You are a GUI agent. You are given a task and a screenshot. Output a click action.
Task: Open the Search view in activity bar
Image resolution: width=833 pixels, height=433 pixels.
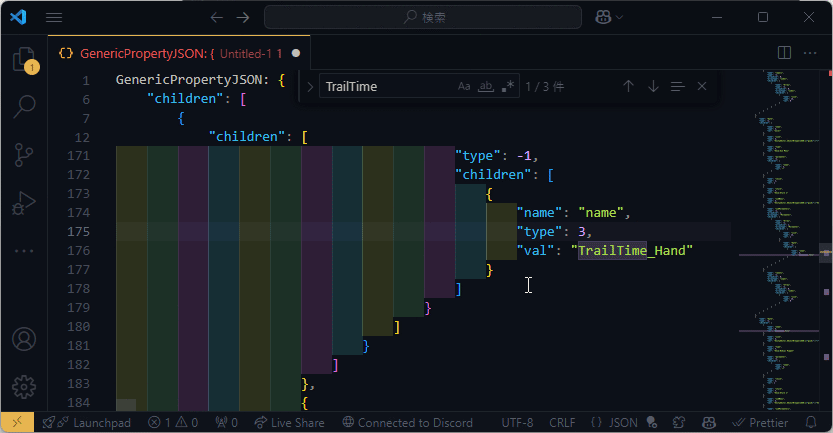23,107
